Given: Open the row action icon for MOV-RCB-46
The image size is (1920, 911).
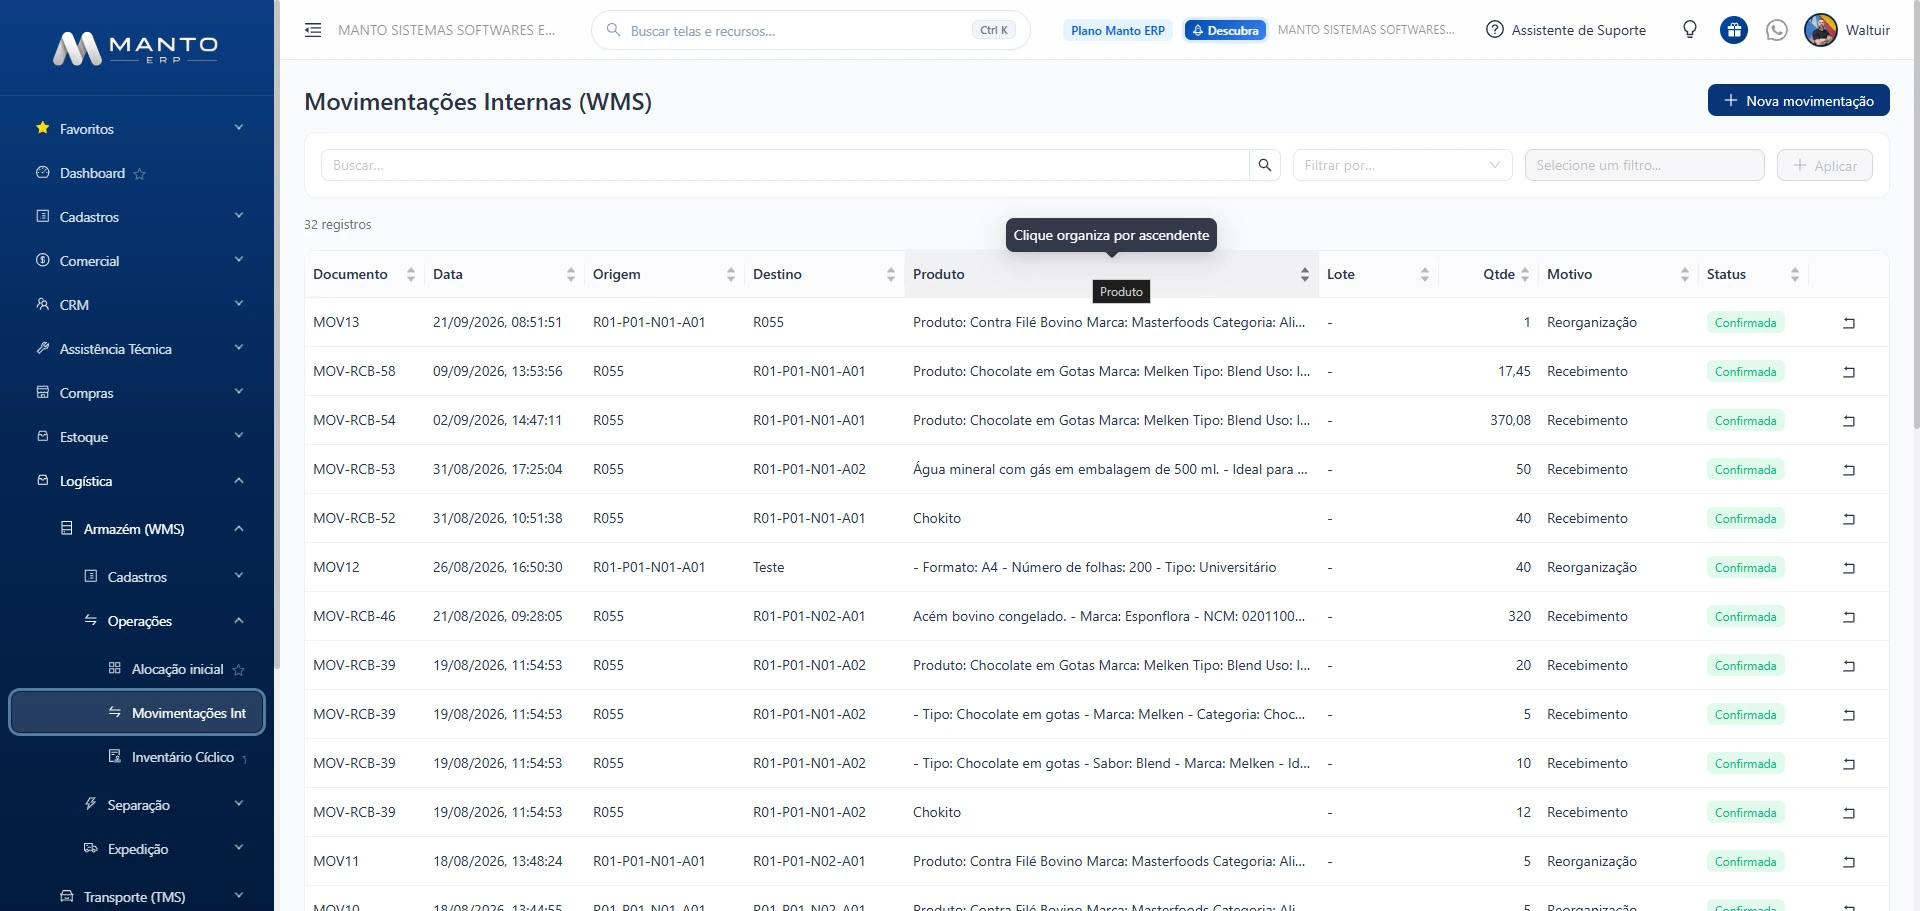Looking at the screenshot, I should click(x=1849, y=617).
